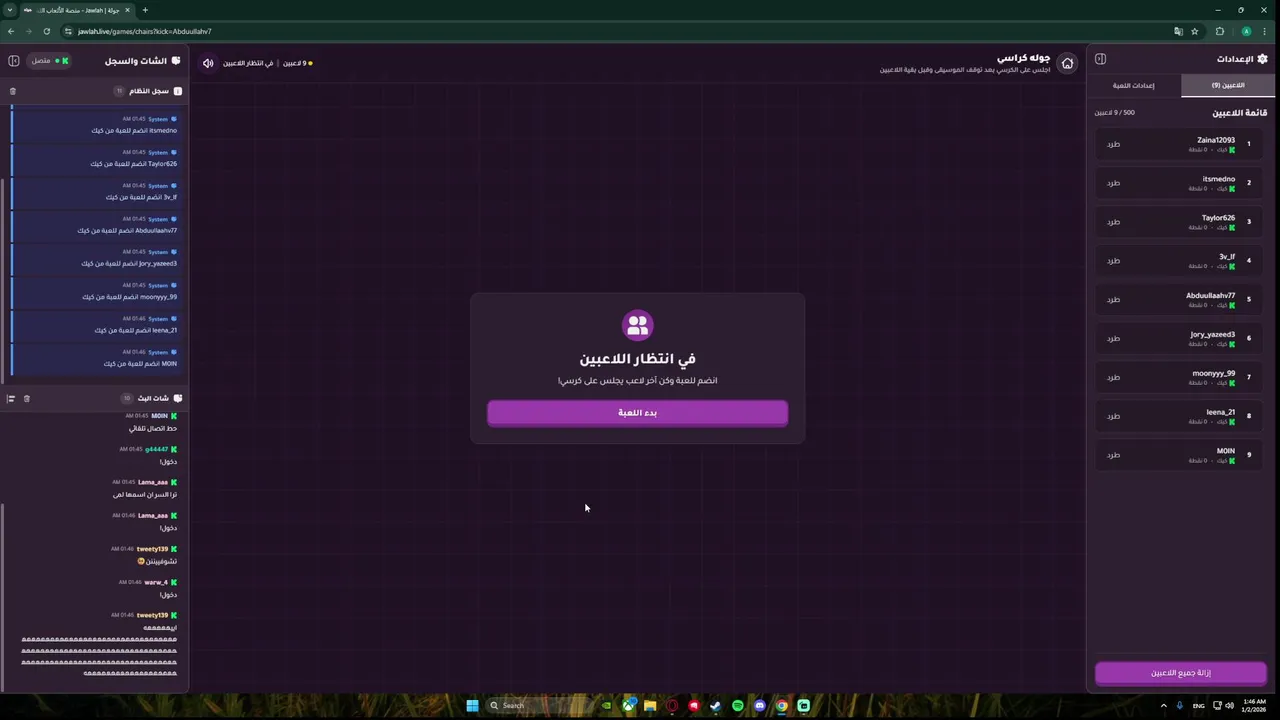Kick player 3v_lf
The height and width of the screenshot is (720, 1280).
coord(1113,261)
